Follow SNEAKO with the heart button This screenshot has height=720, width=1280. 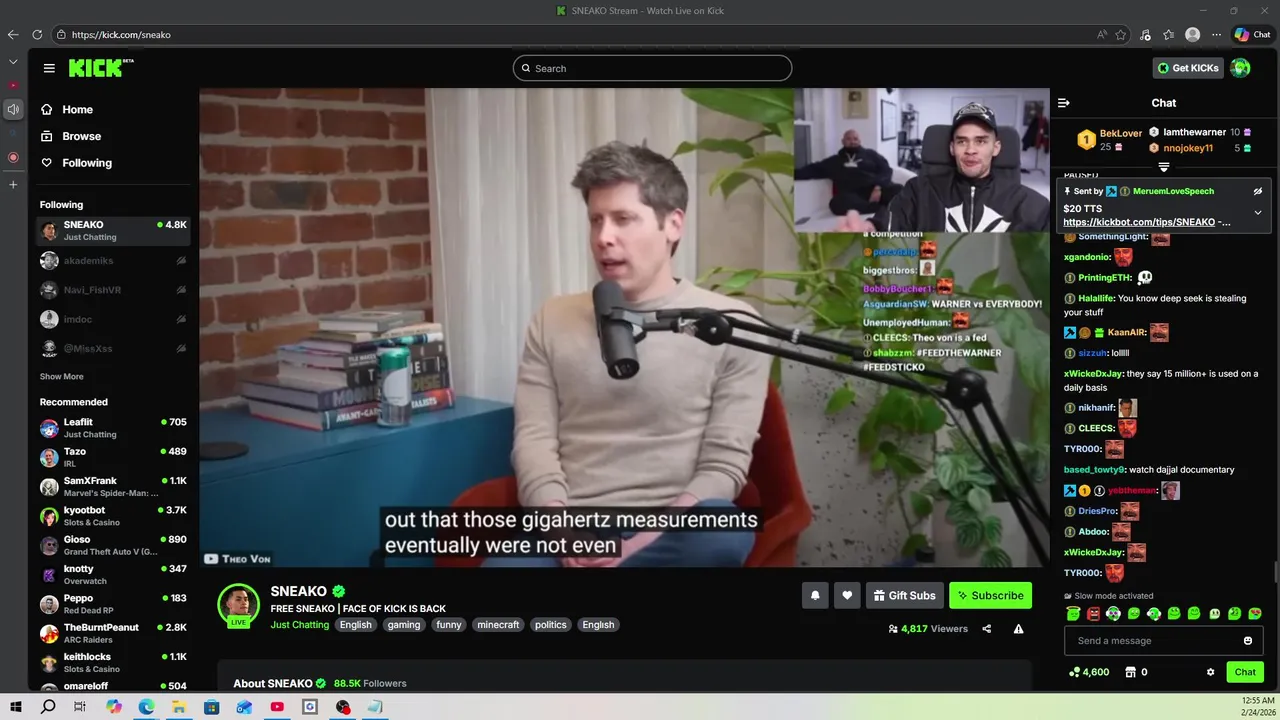coord(847,595)
